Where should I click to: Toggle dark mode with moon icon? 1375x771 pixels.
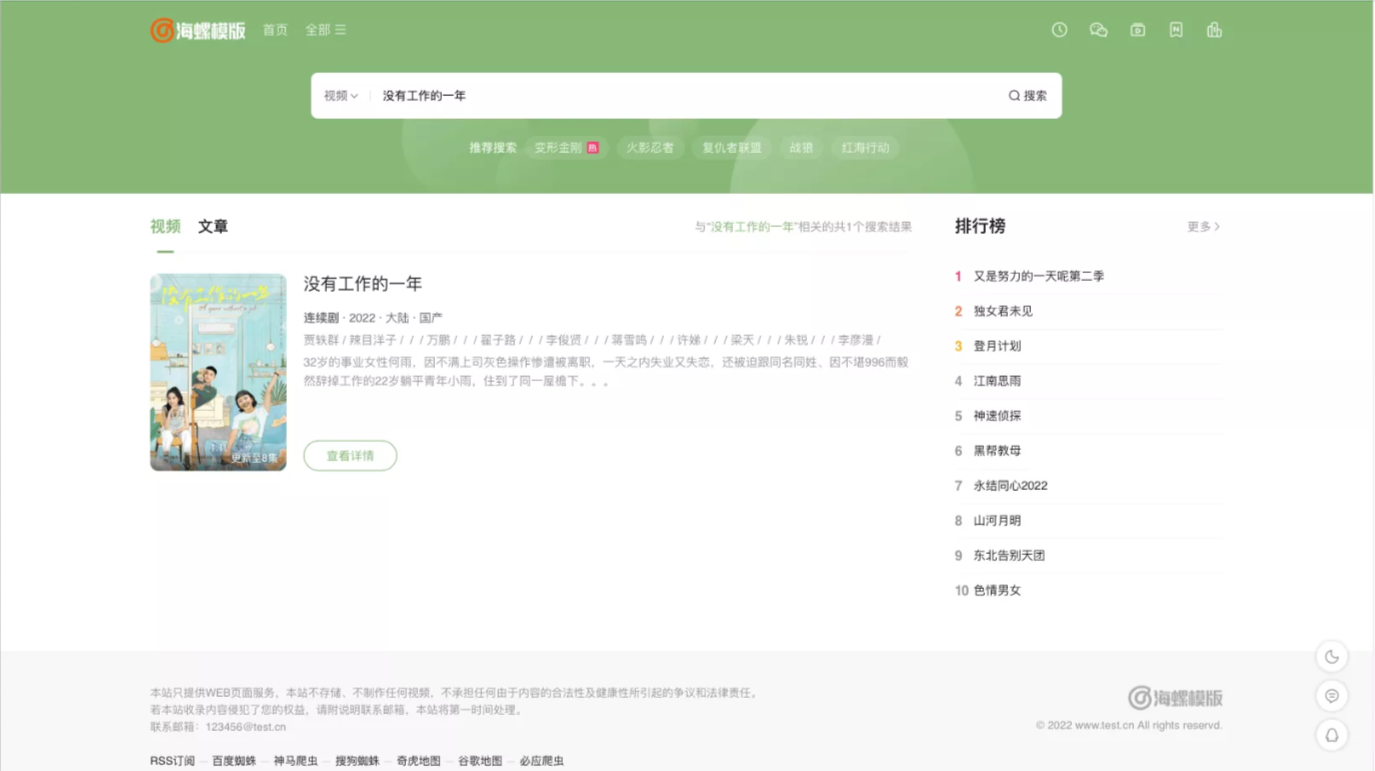pyautogui.click(x=1331, y=657)
